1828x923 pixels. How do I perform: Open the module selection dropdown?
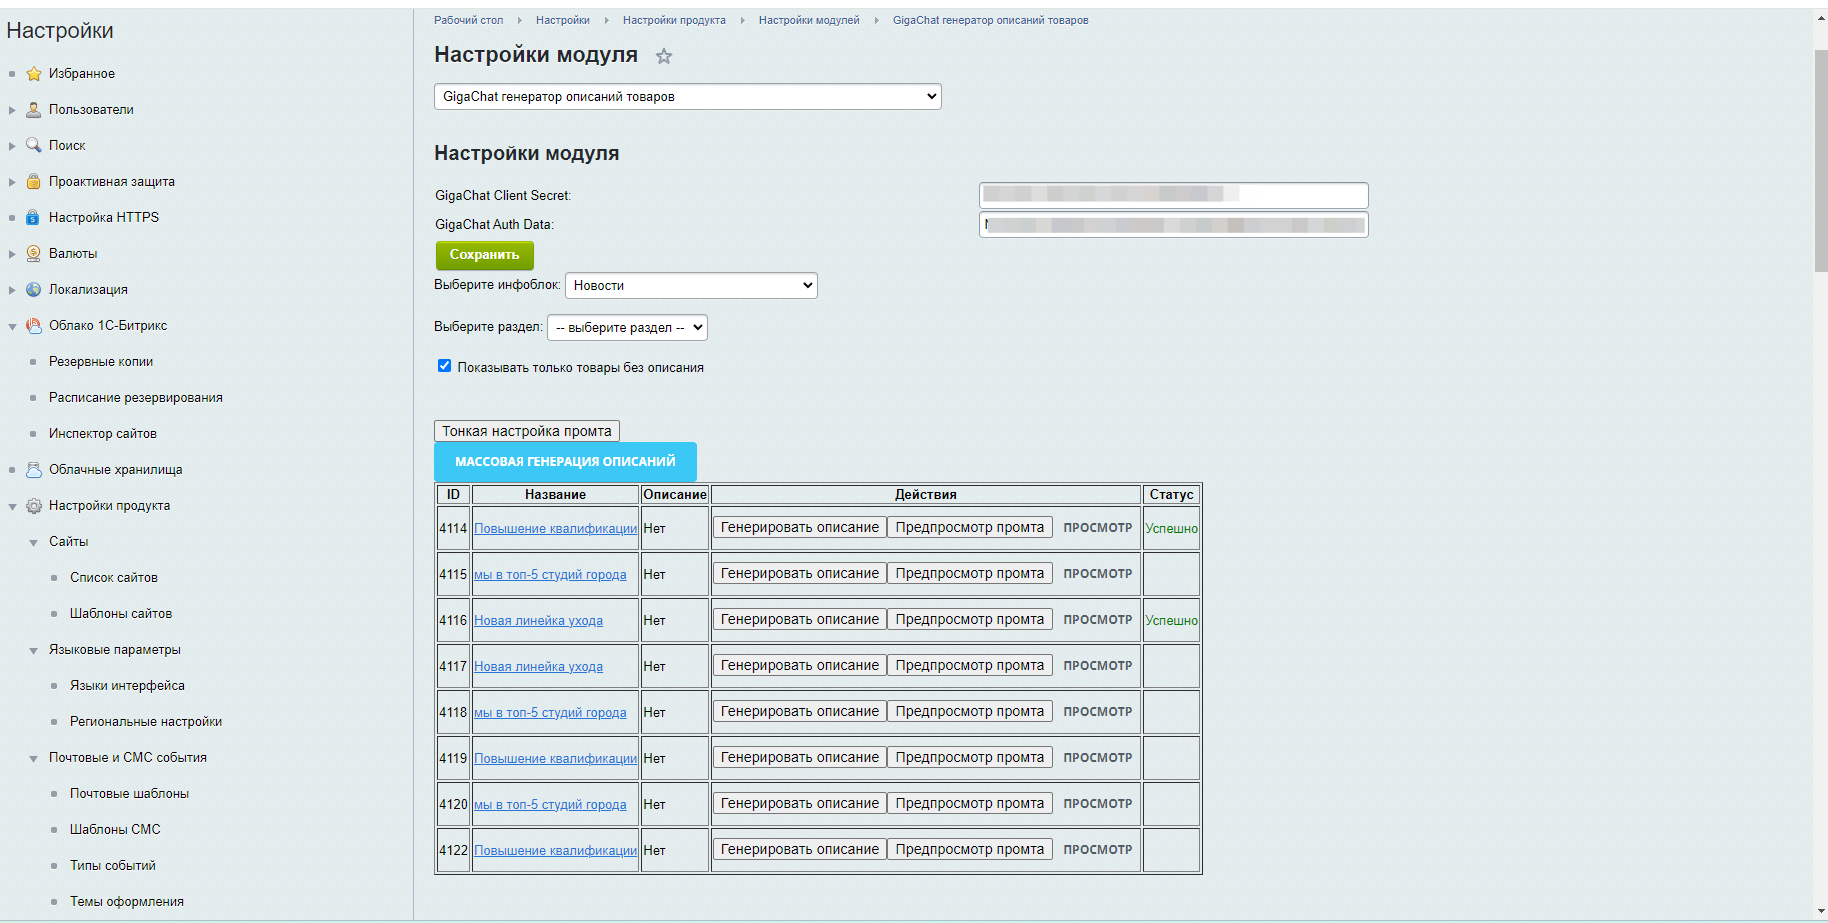tap(687, 97)
